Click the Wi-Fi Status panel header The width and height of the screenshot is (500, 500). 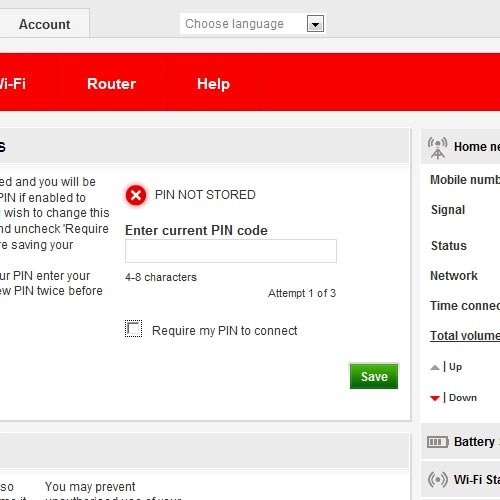pyautogui.click(x=461, y=480)
